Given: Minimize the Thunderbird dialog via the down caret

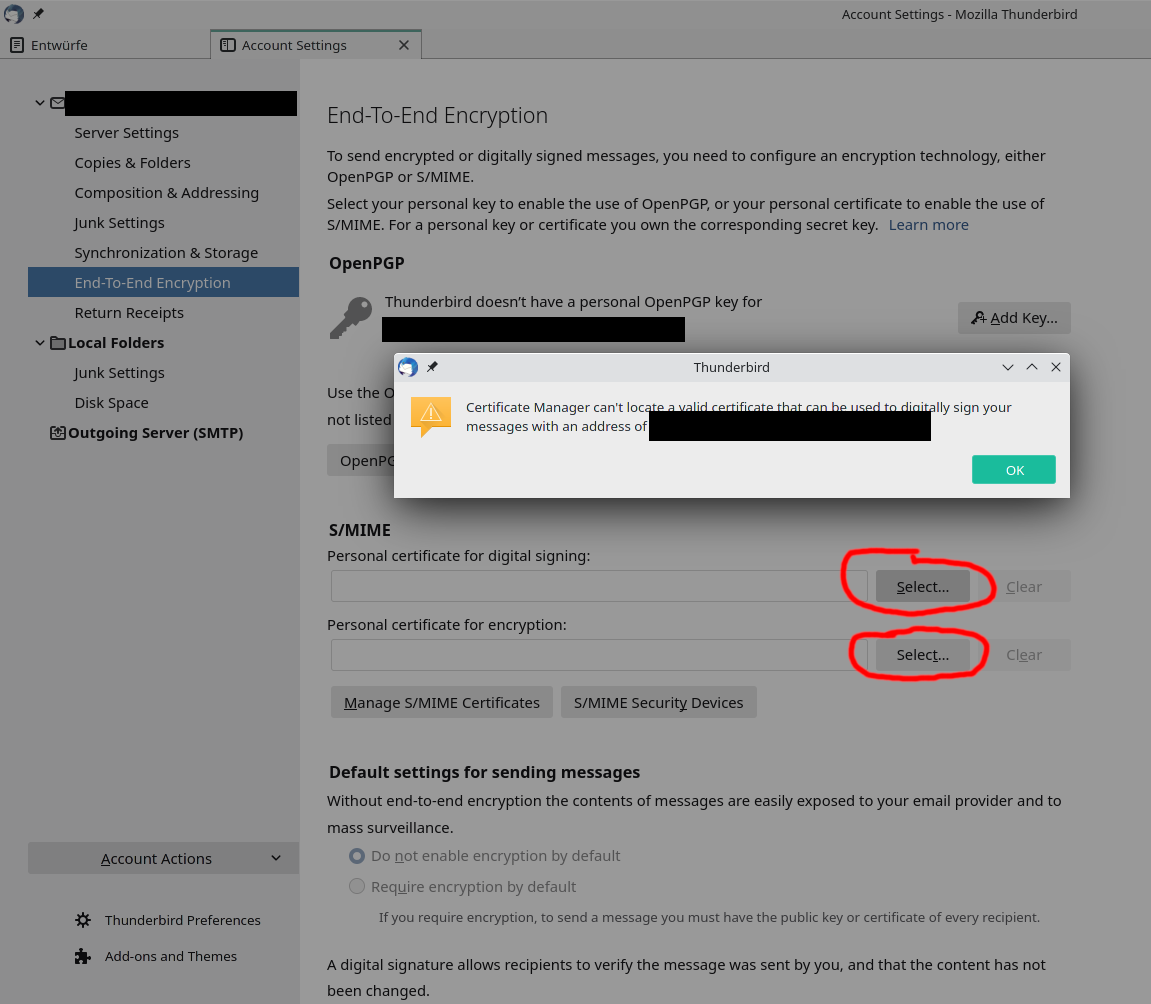Looking at the screenshot, I should tap(1007, 367).
